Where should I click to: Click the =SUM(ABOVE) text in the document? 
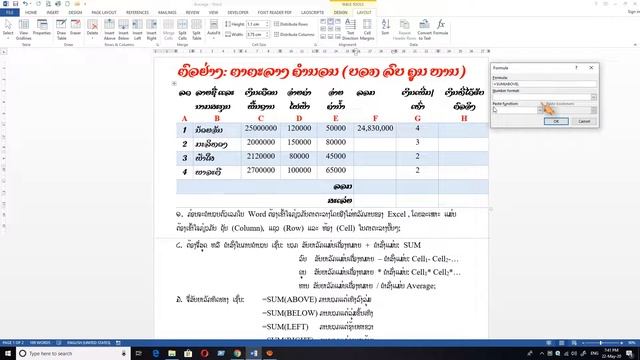point(289,299)
